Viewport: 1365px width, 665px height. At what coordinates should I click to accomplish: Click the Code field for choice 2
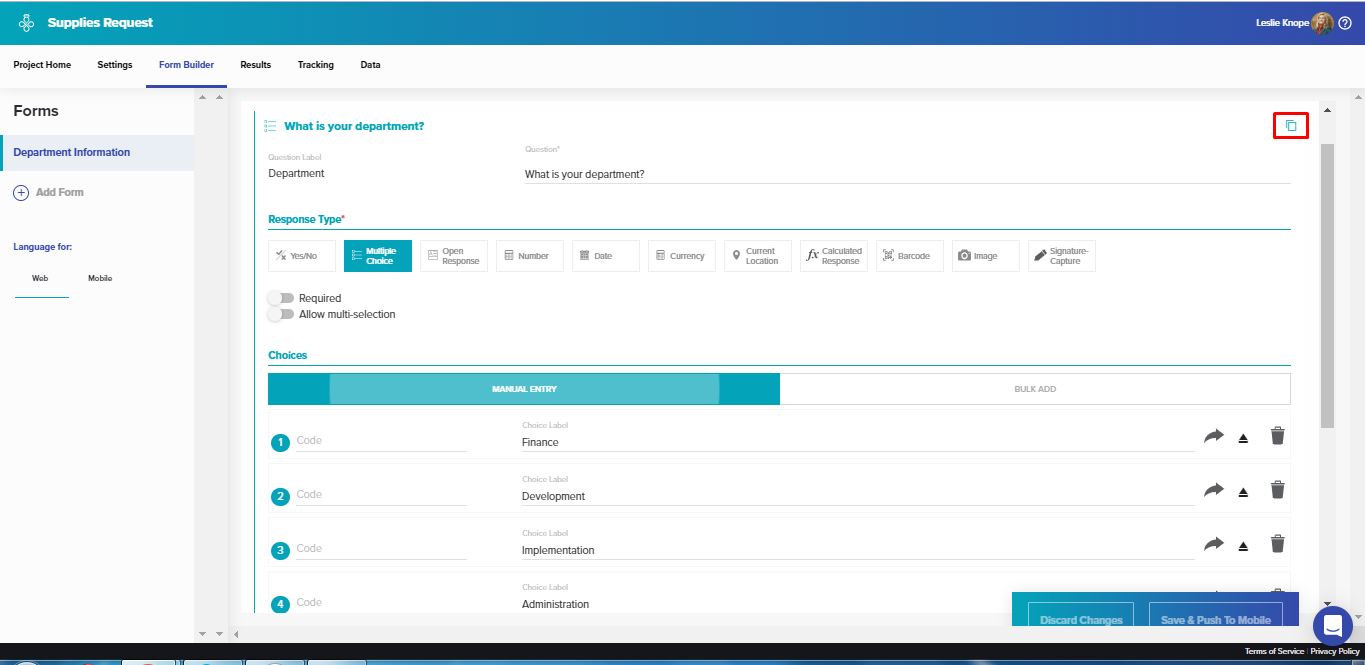tap(381, 494)
